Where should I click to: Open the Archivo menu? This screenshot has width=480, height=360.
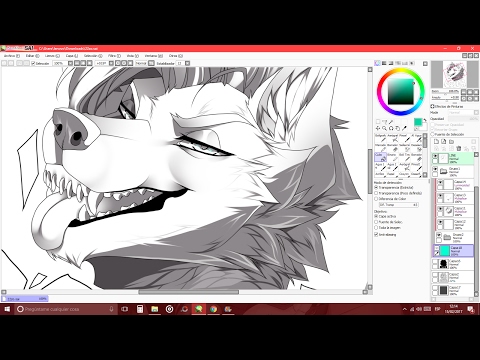[x=12, y=56]
